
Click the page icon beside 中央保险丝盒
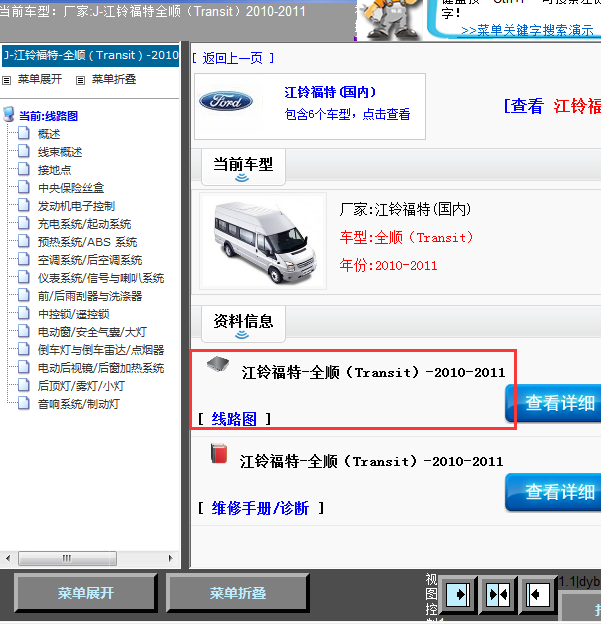point(24,187)
